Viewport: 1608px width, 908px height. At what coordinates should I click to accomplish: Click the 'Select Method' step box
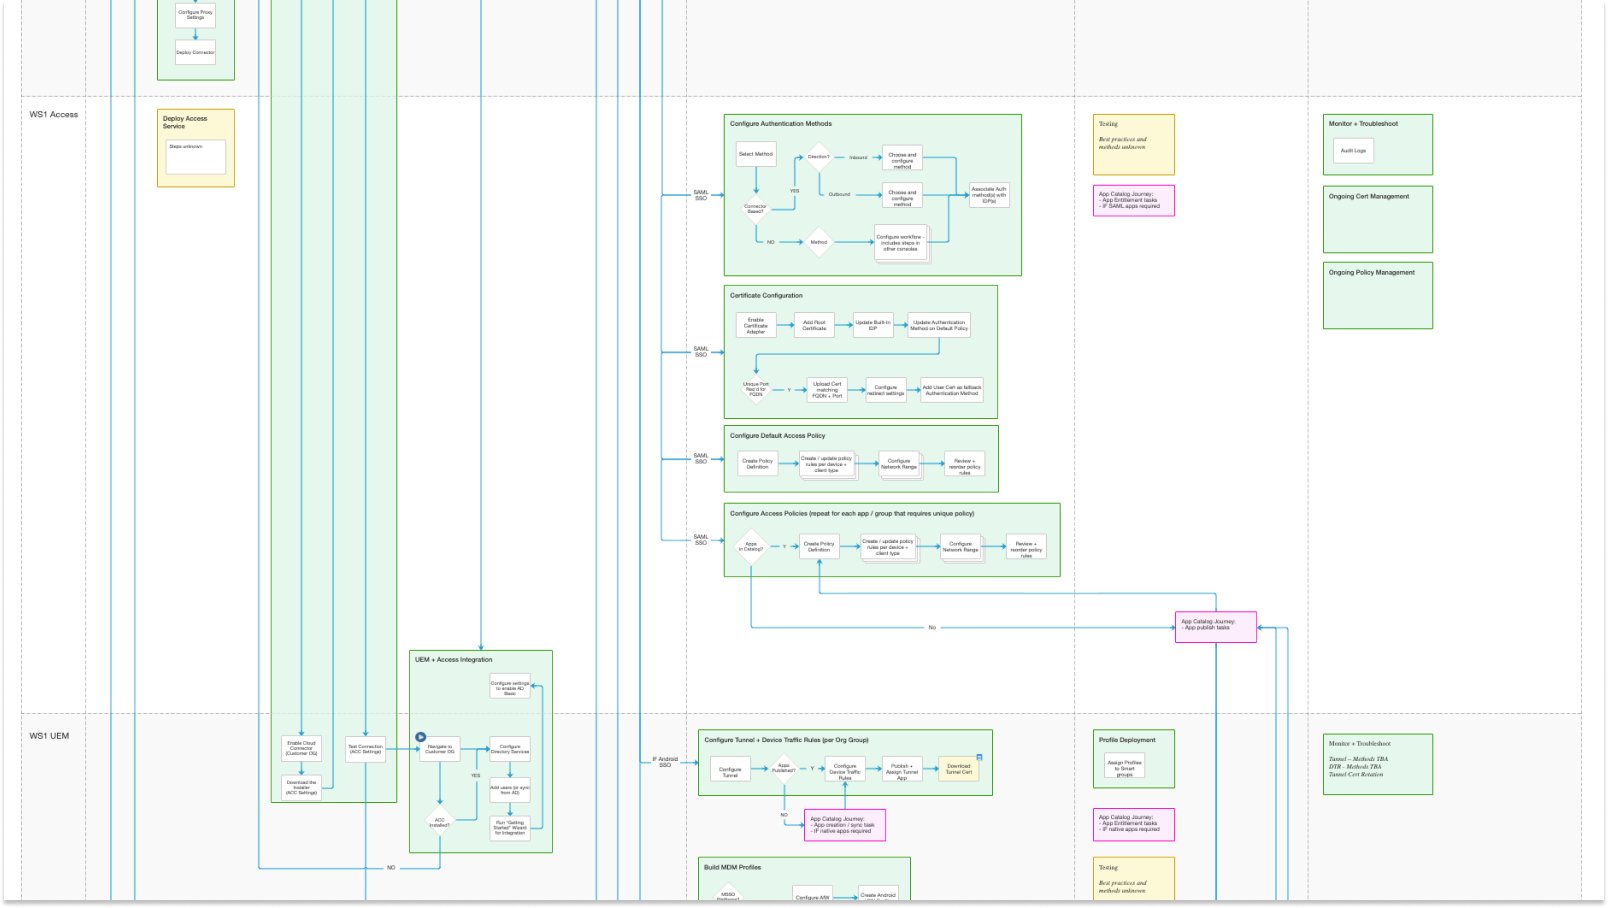pos(756,154)
